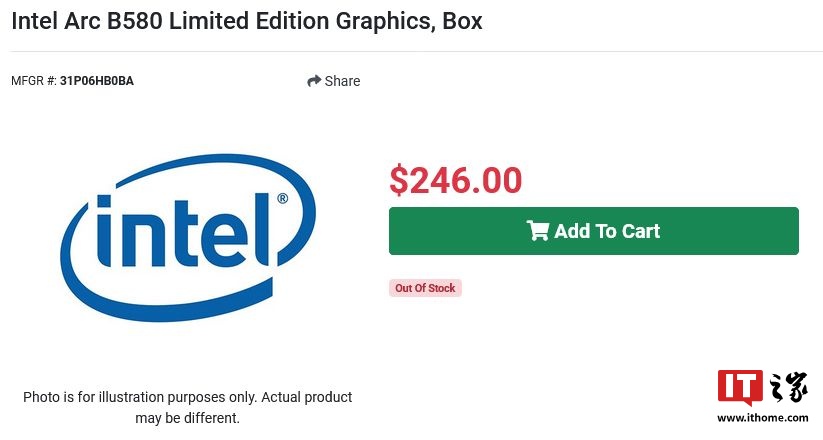Click the Intel Arc B580 product title

[x=247, y=21]
